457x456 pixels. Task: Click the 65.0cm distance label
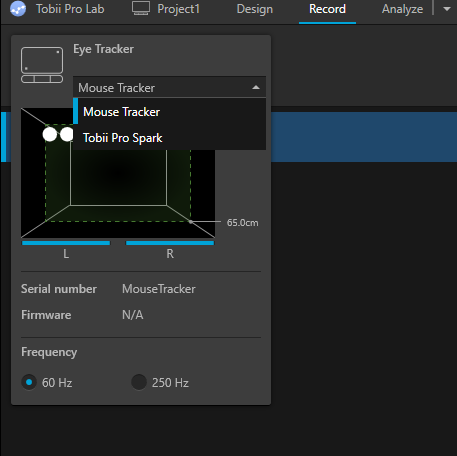pos(242,223)
